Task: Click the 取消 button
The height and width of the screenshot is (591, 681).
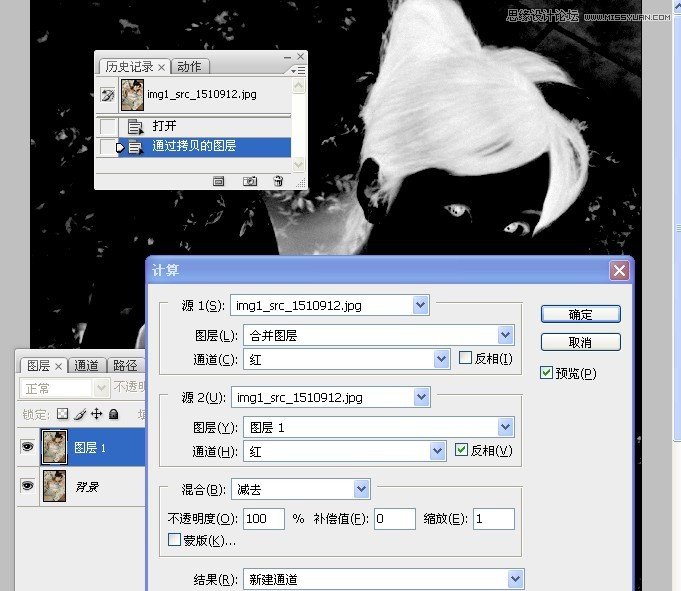Action: (x=581, y=343)
